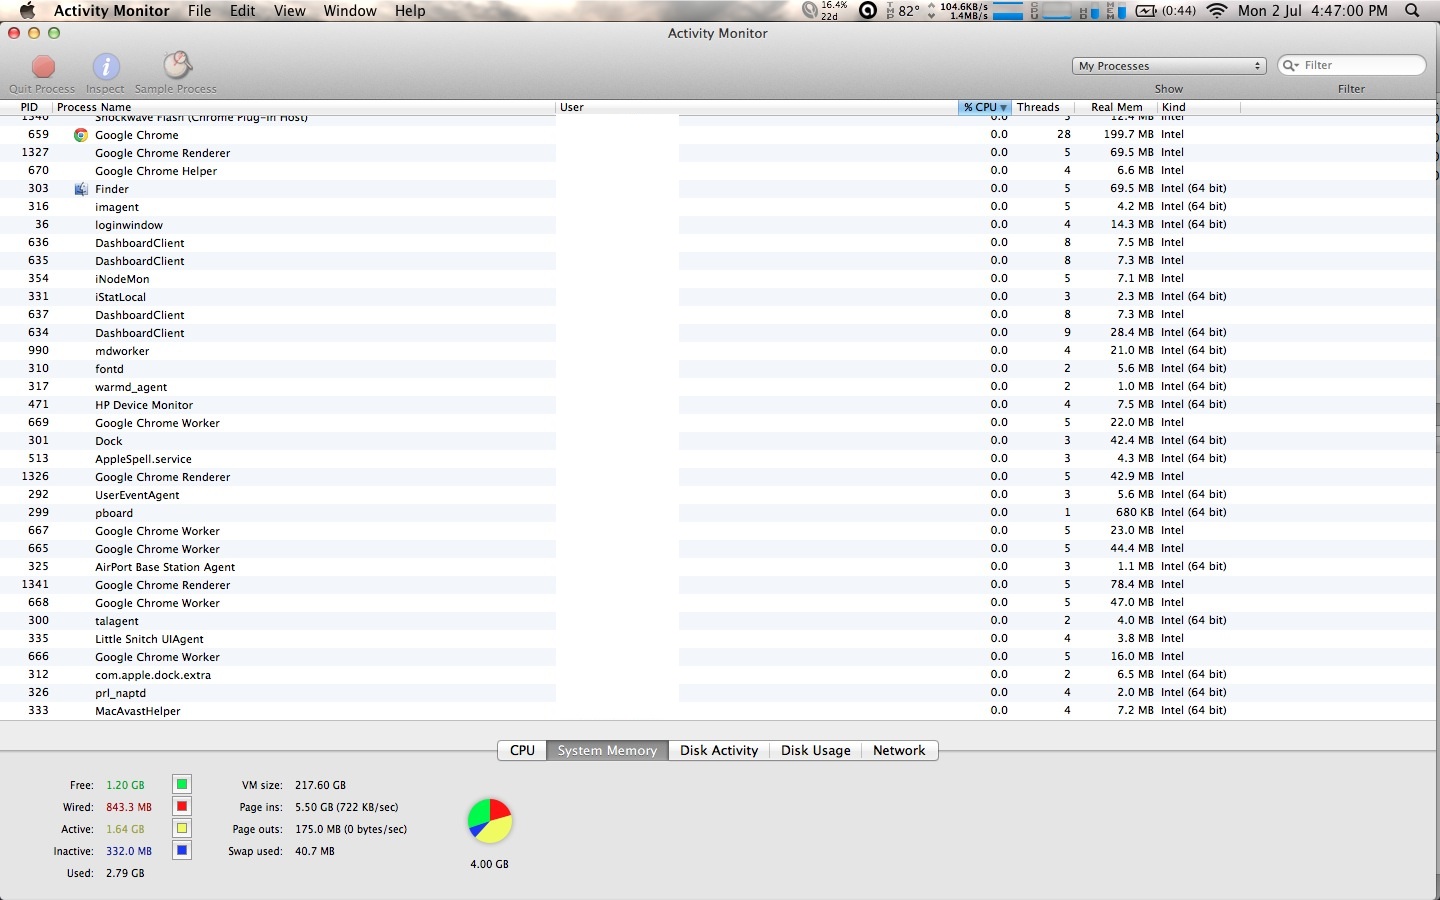Click the date and time in menu bar
Screen dimensions: 1440x900
(x=1313, y=11)
